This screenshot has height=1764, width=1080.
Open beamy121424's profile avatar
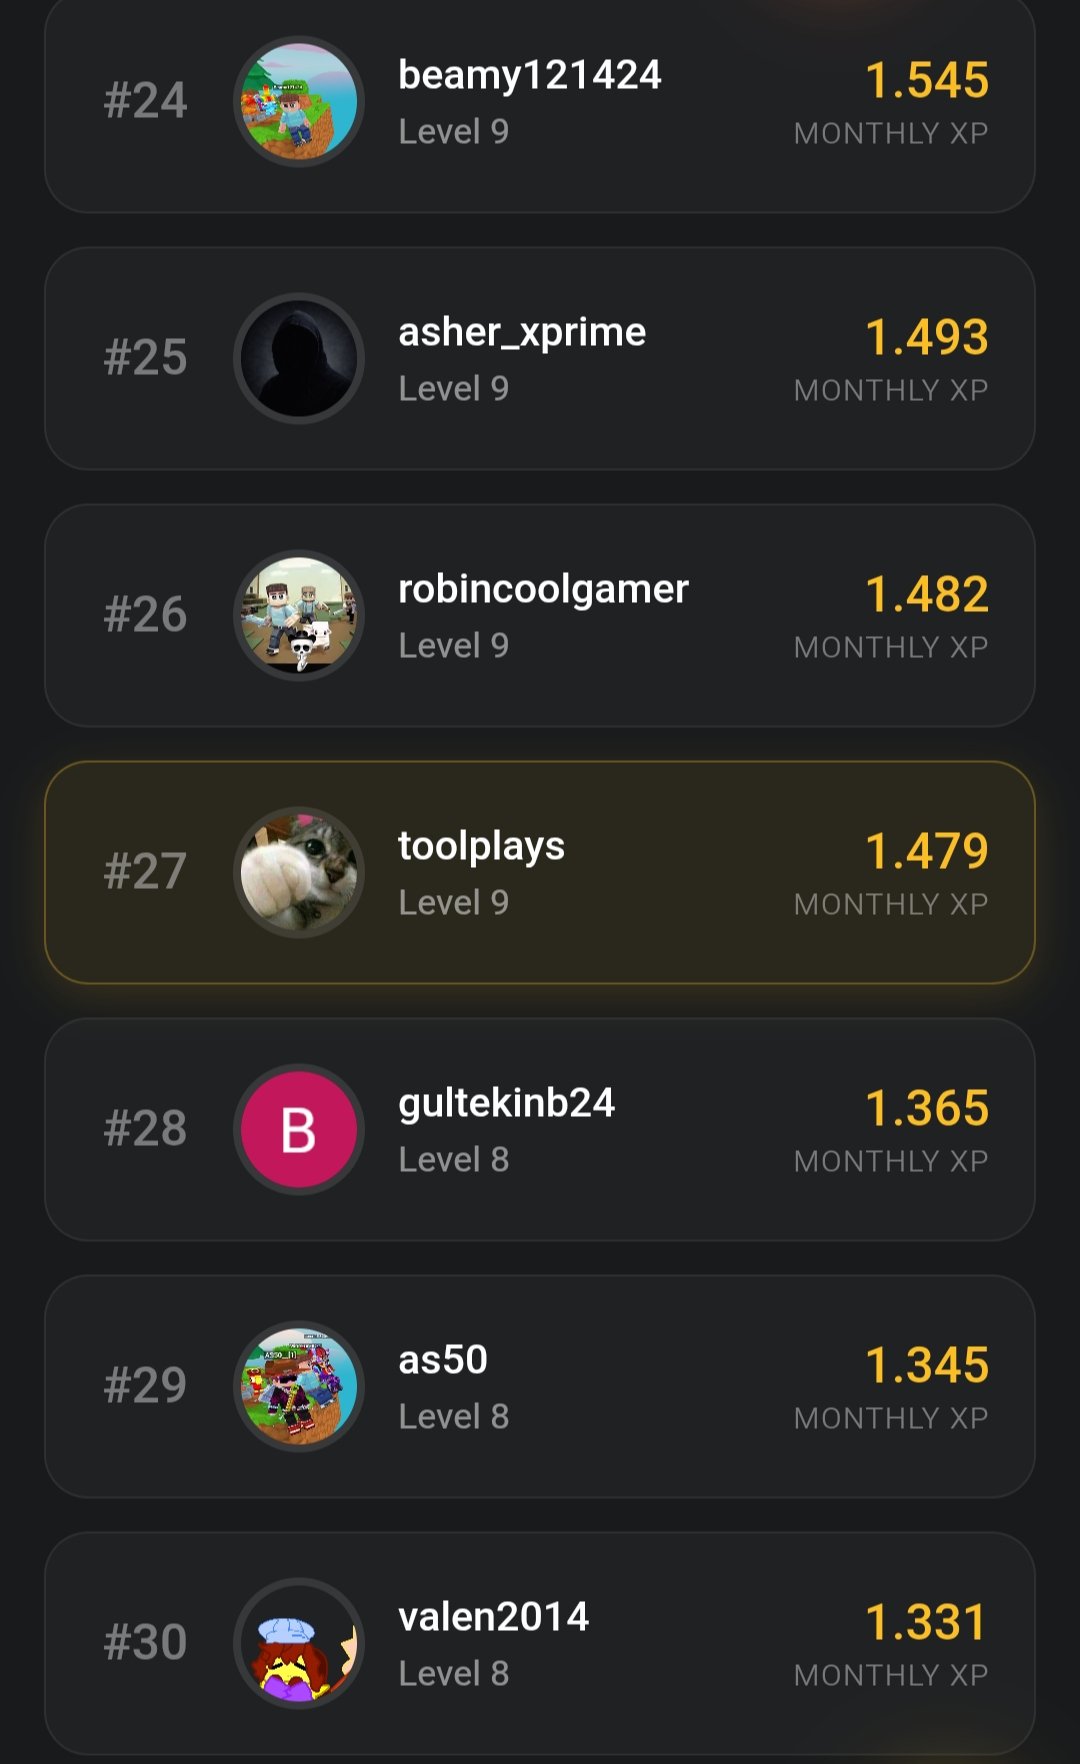(298, 102)
